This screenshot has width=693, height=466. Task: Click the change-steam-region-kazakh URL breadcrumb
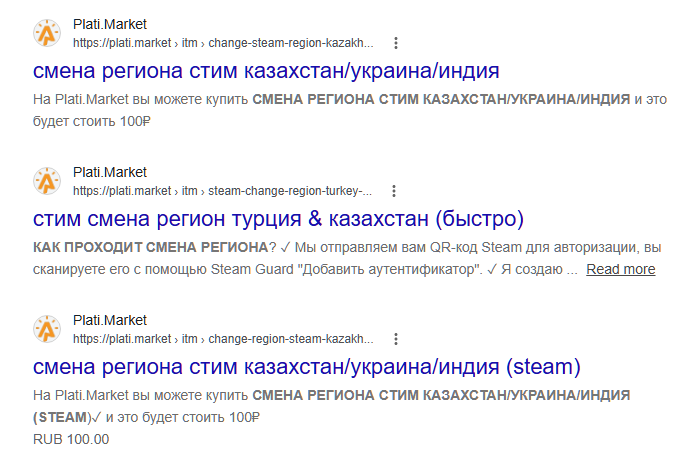[223, 43]
